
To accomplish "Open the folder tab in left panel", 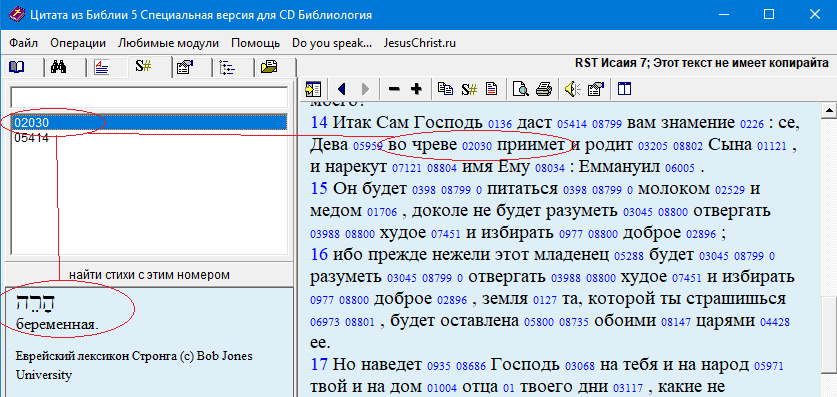I will click(x=269, y=67).
